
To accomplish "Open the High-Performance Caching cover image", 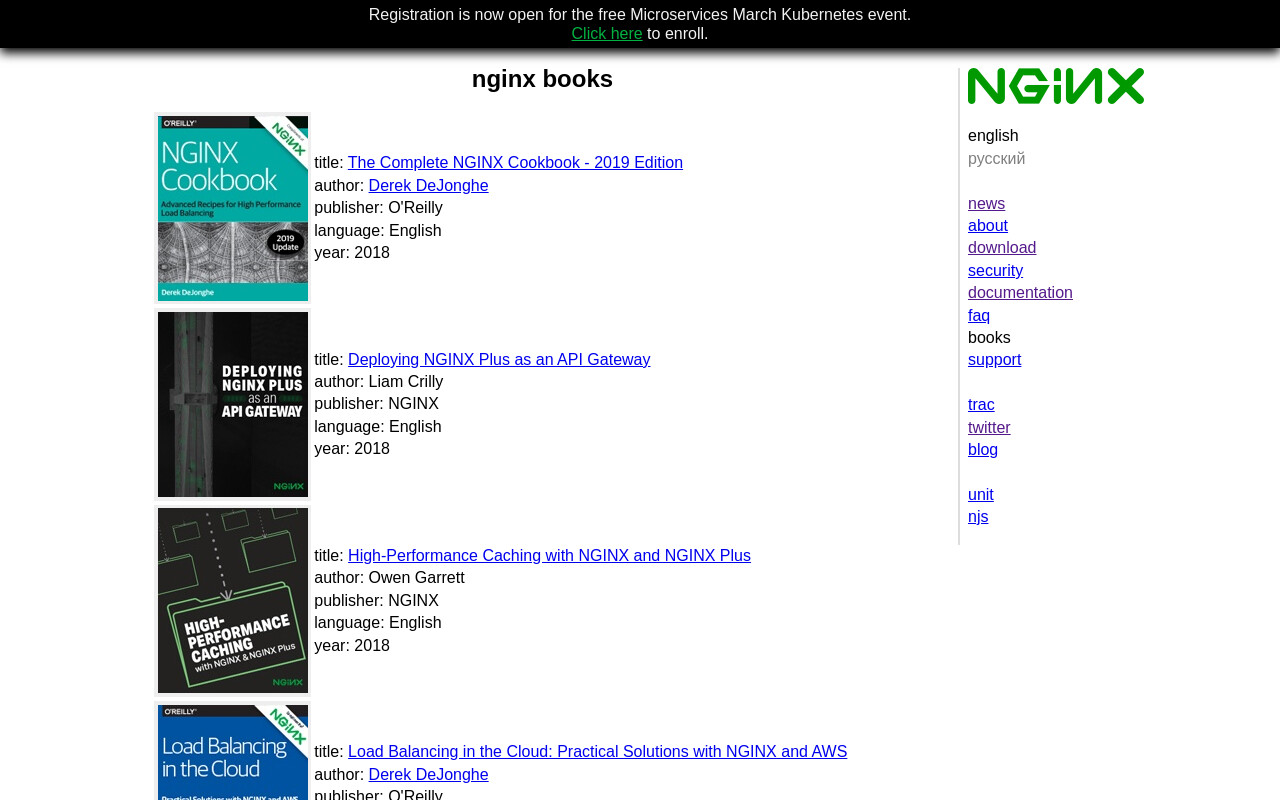I will pyautogui.click(x=233, y=600).
